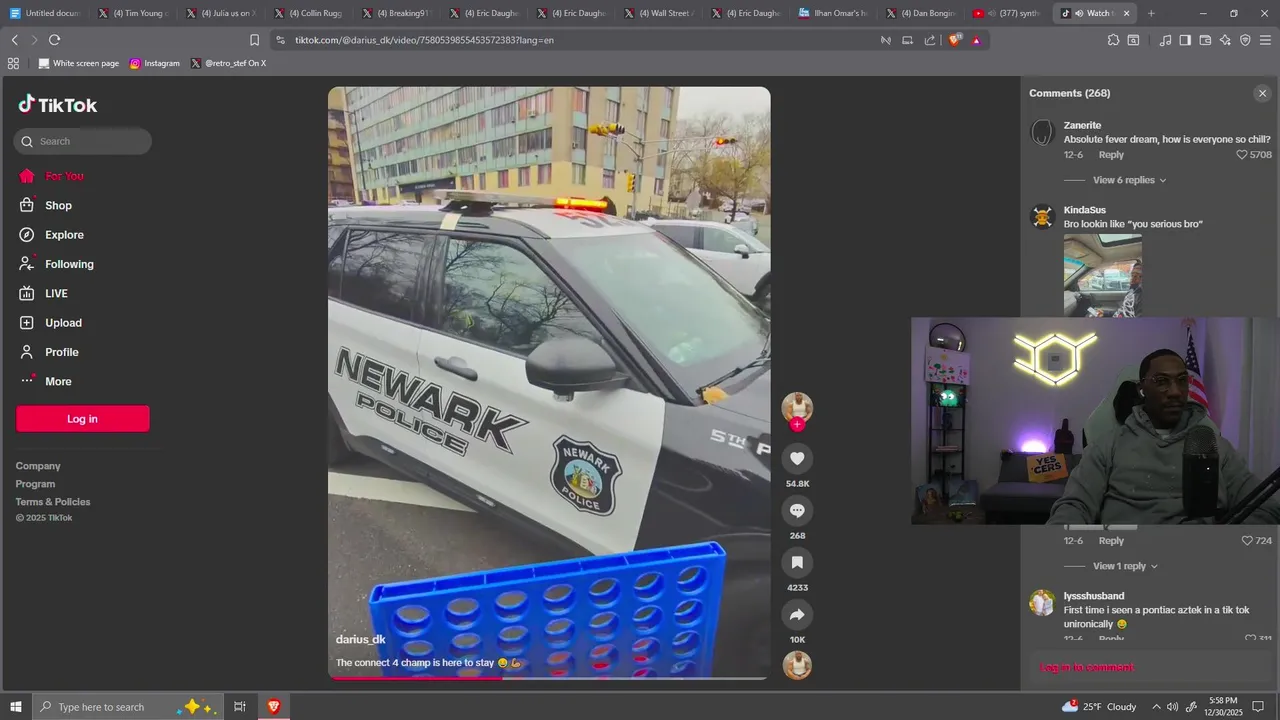Screen dimensions: 1280x720
Task: Open the White screen page bookmark
Action: (78, 63)
